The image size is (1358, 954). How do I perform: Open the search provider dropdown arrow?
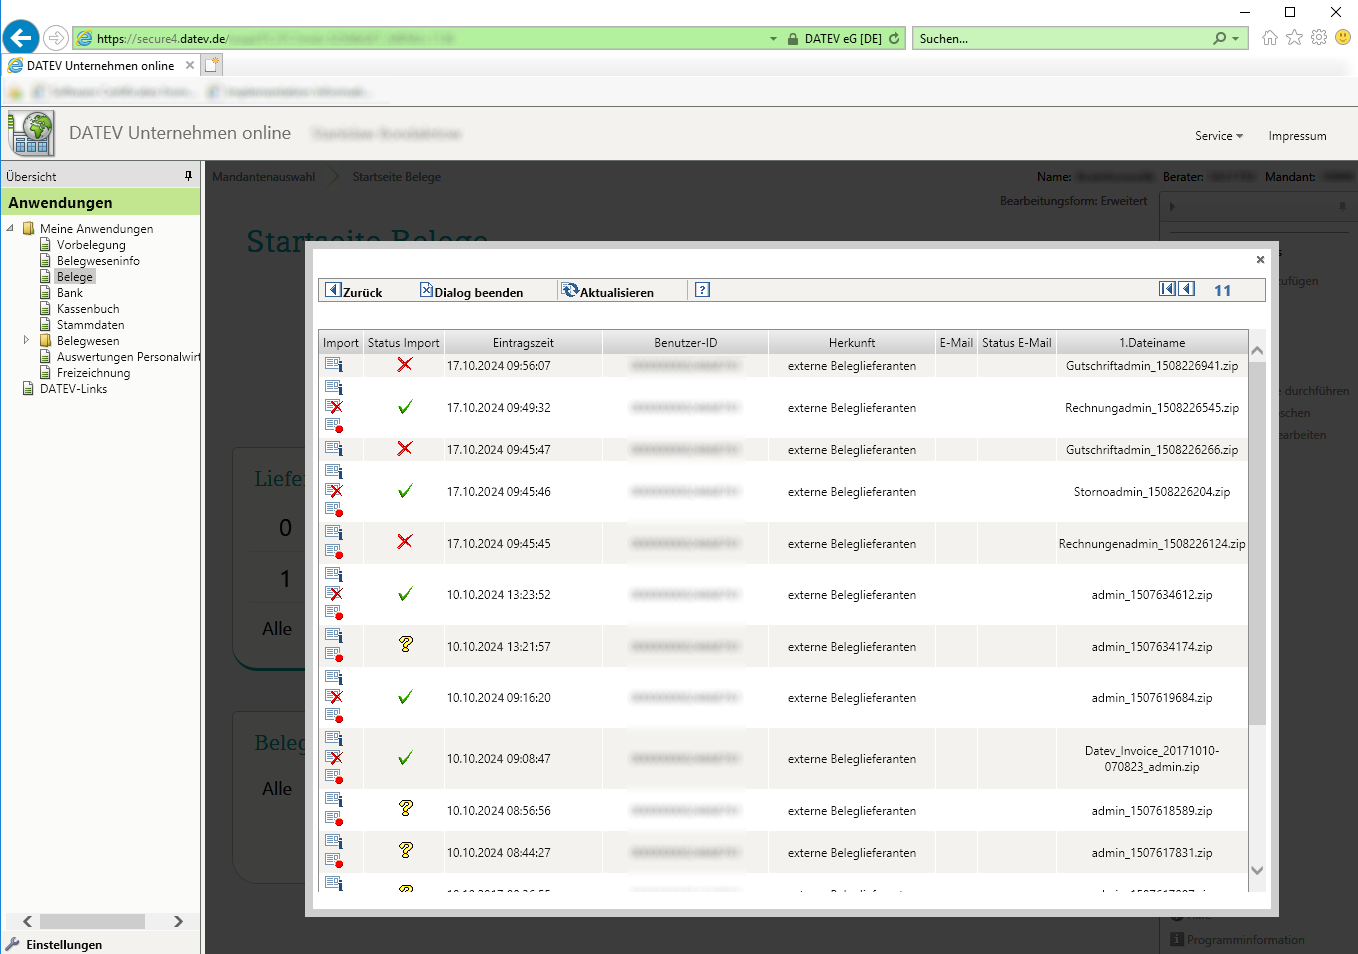(1236, 39)
